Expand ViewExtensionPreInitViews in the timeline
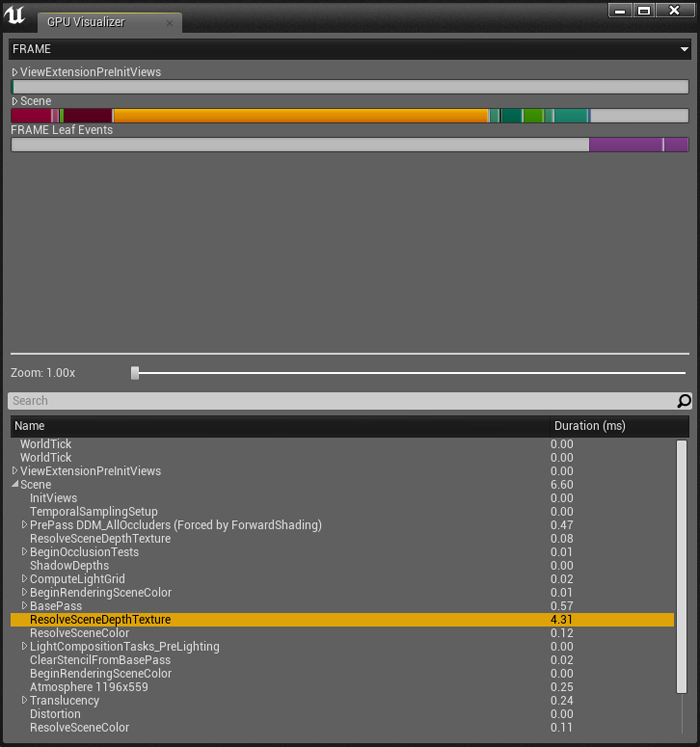 pos(14,72)
